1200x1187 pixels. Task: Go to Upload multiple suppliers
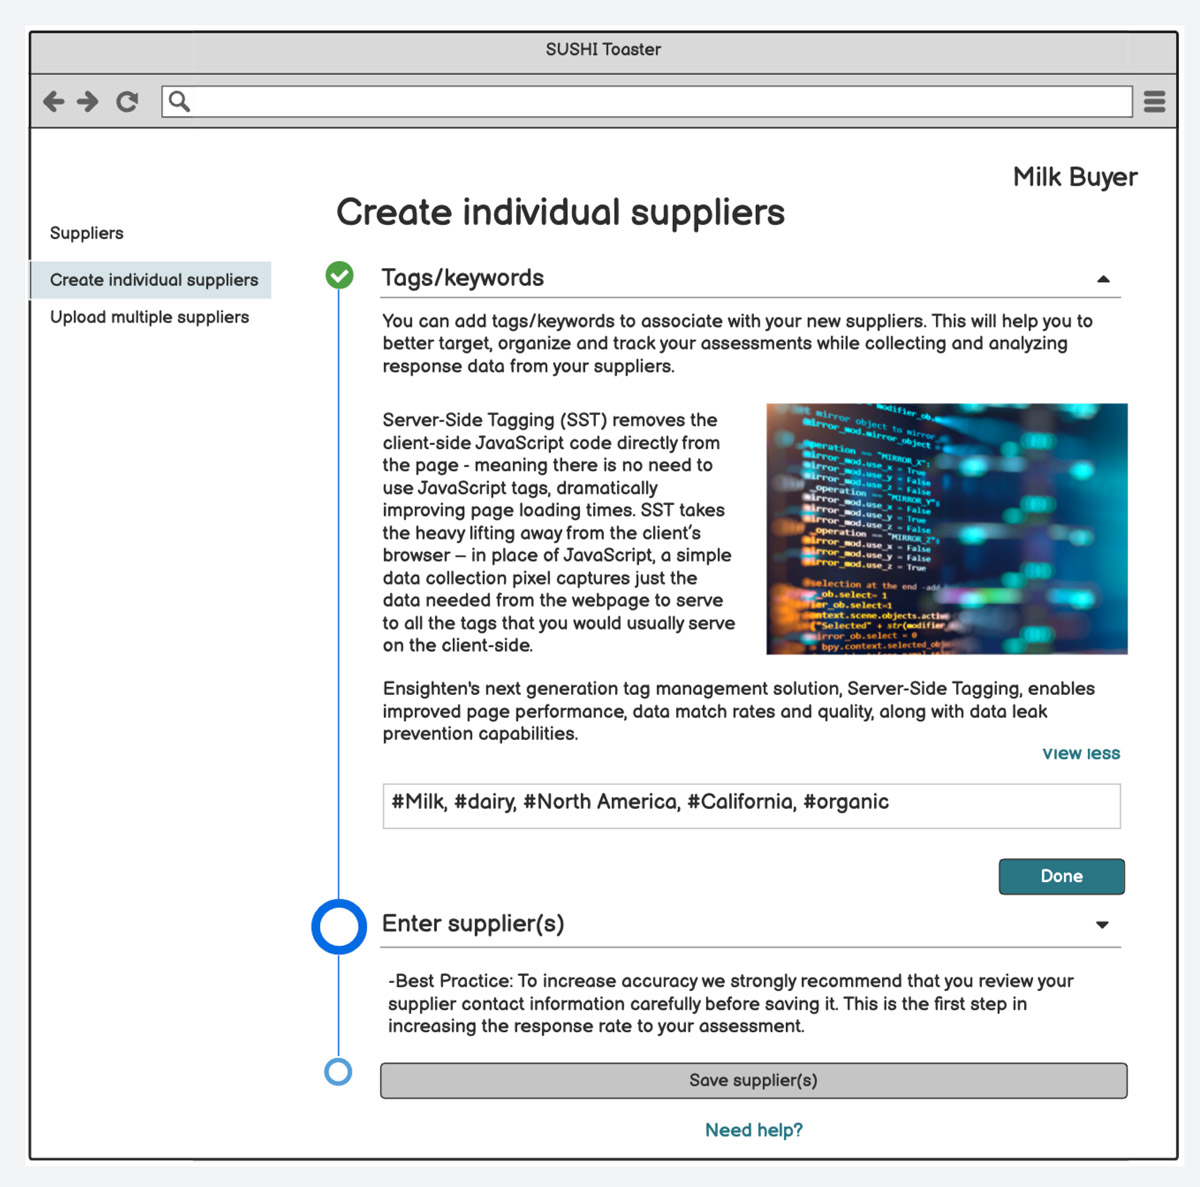point(149,317)
